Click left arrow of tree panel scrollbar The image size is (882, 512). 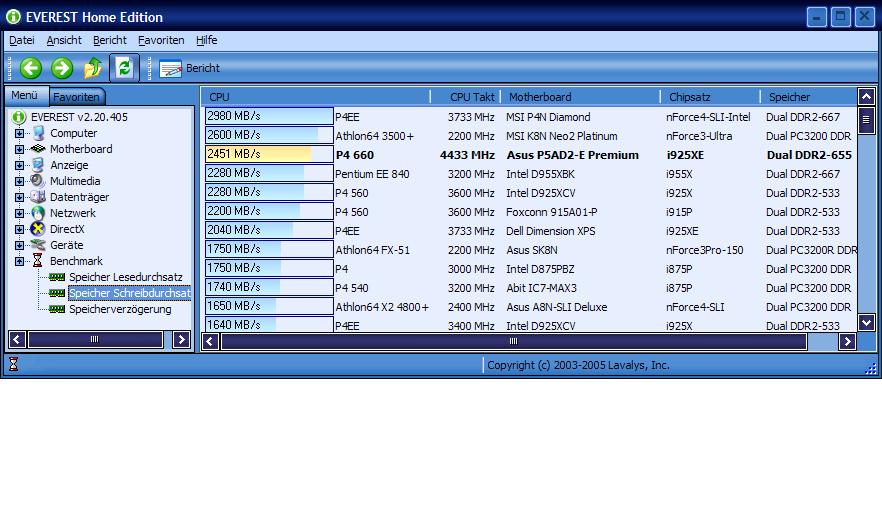[x=17, y=339]
